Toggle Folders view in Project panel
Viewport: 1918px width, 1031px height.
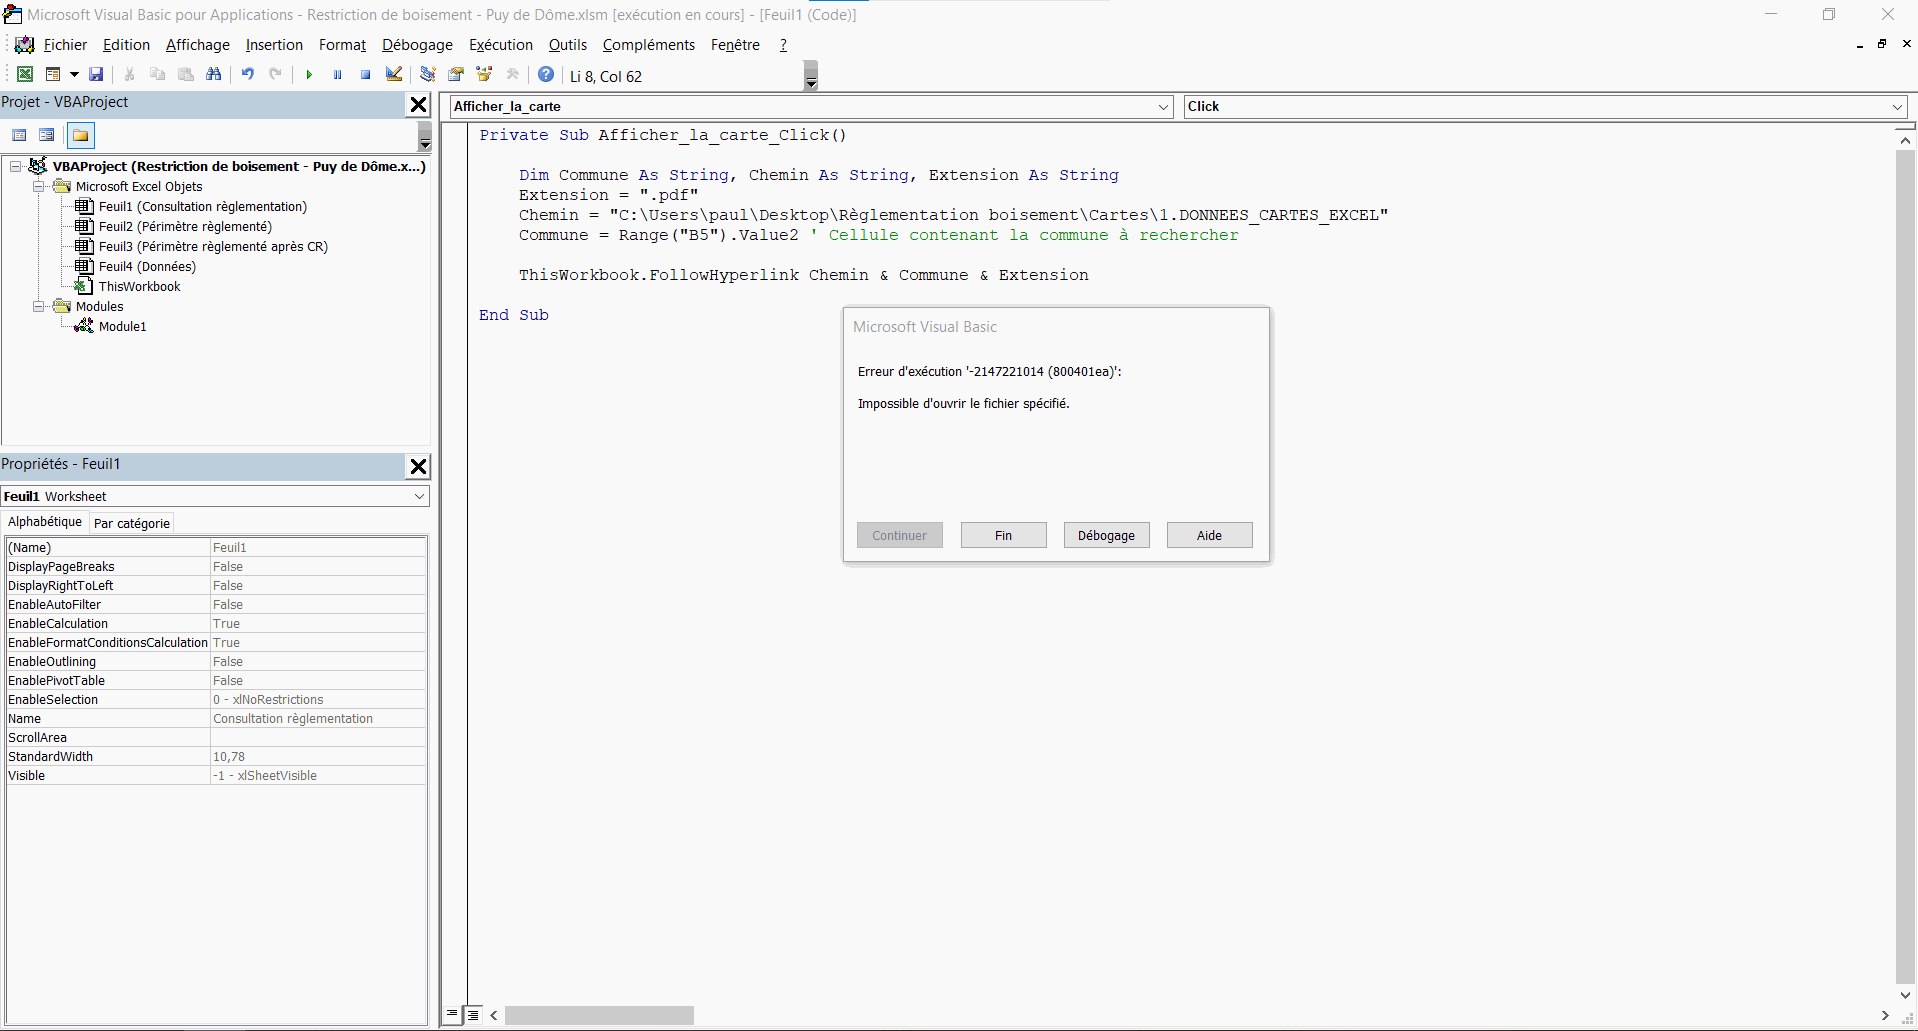[81, 135]
